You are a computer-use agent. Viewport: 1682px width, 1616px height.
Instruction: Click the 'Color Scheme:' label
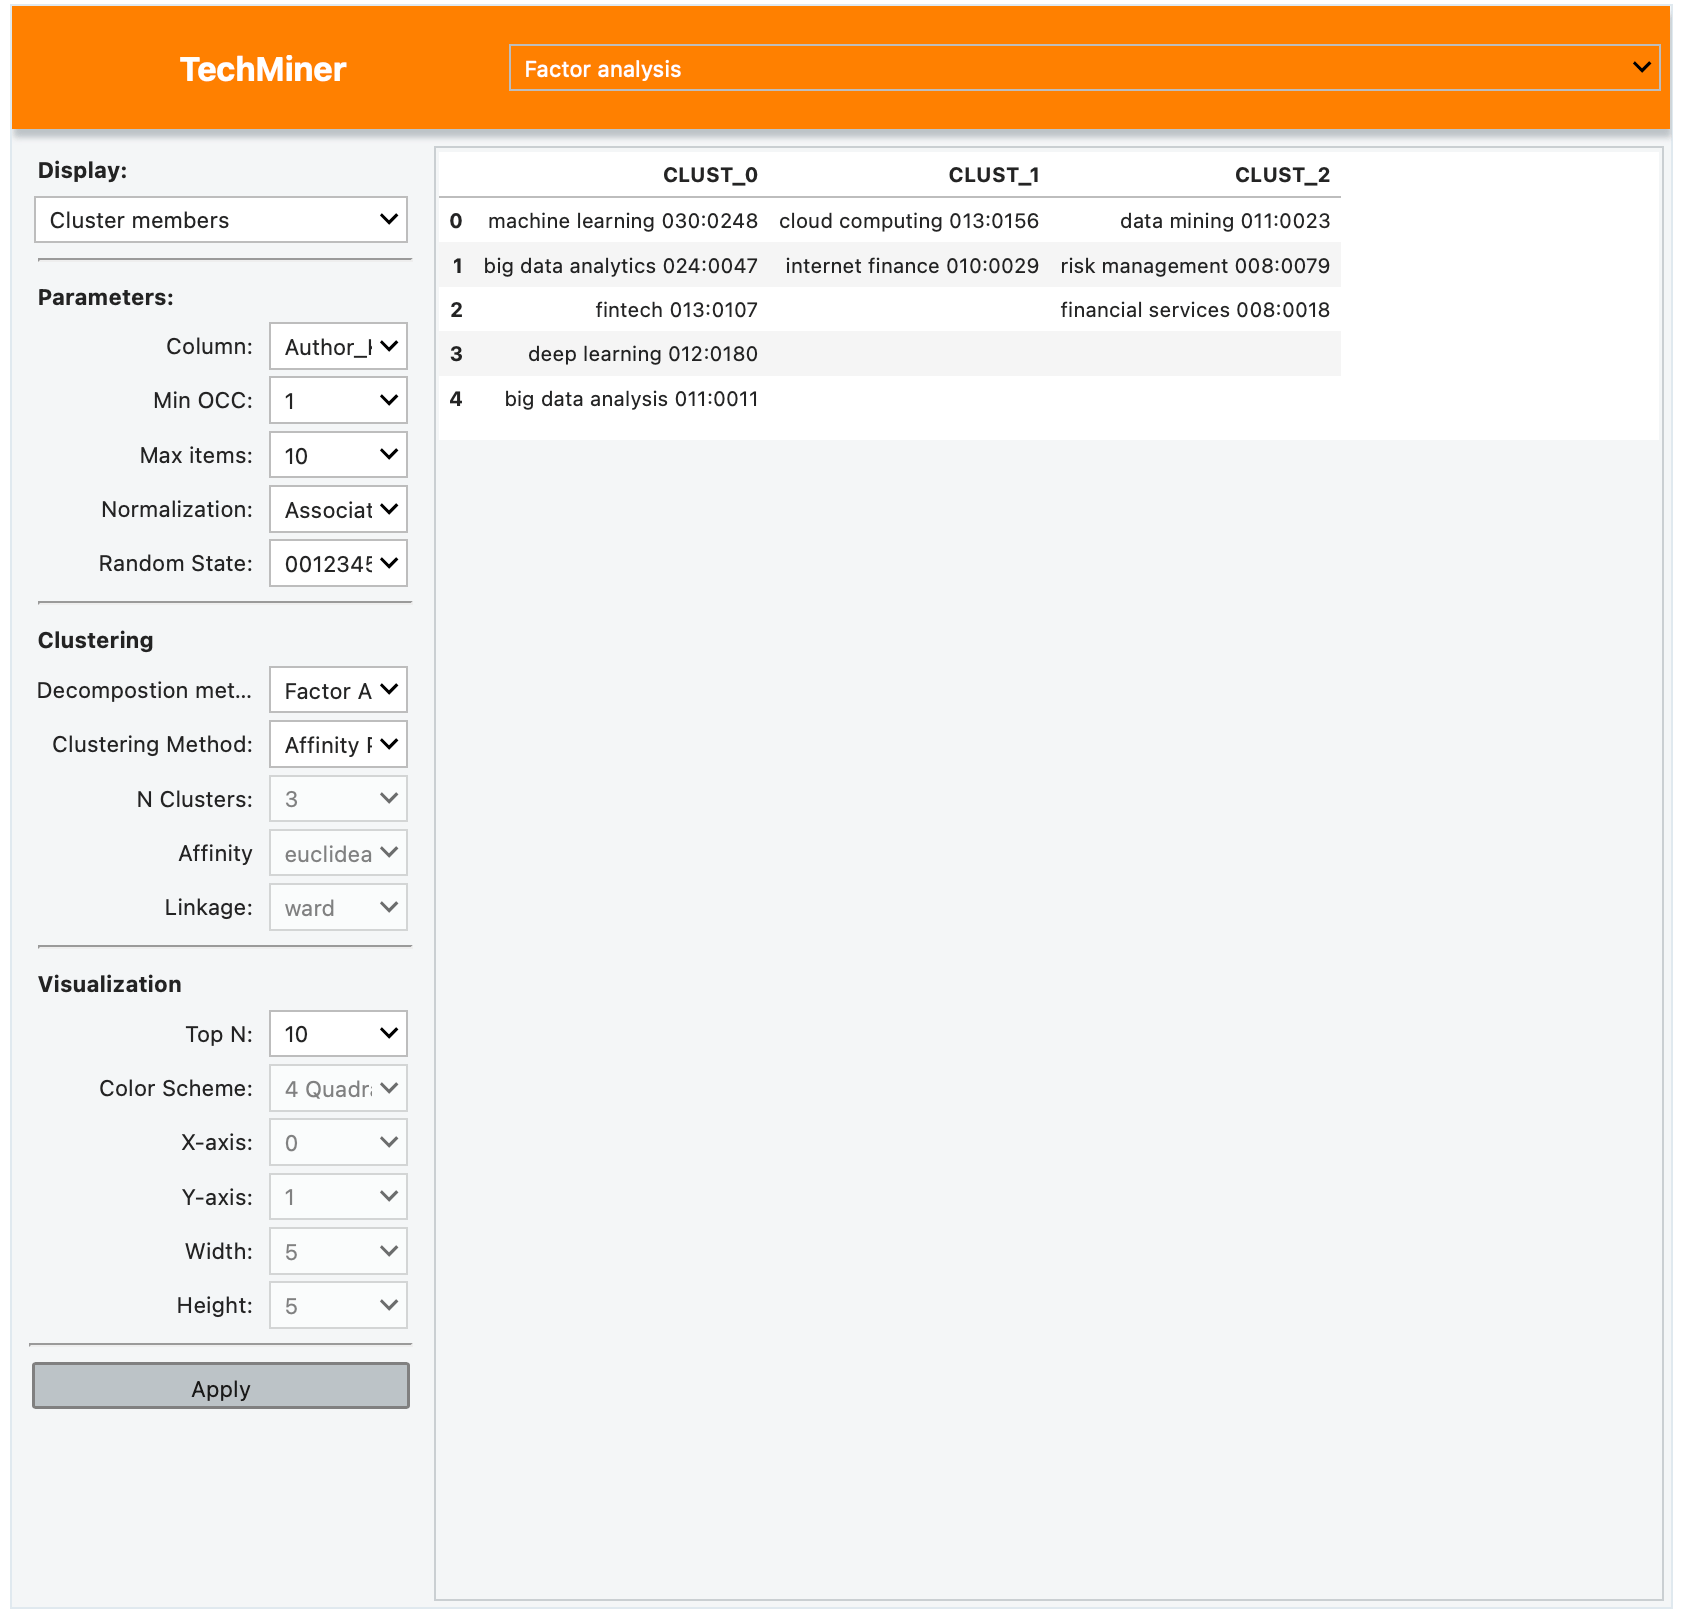pyautogui.click(x=176, y=1088)
